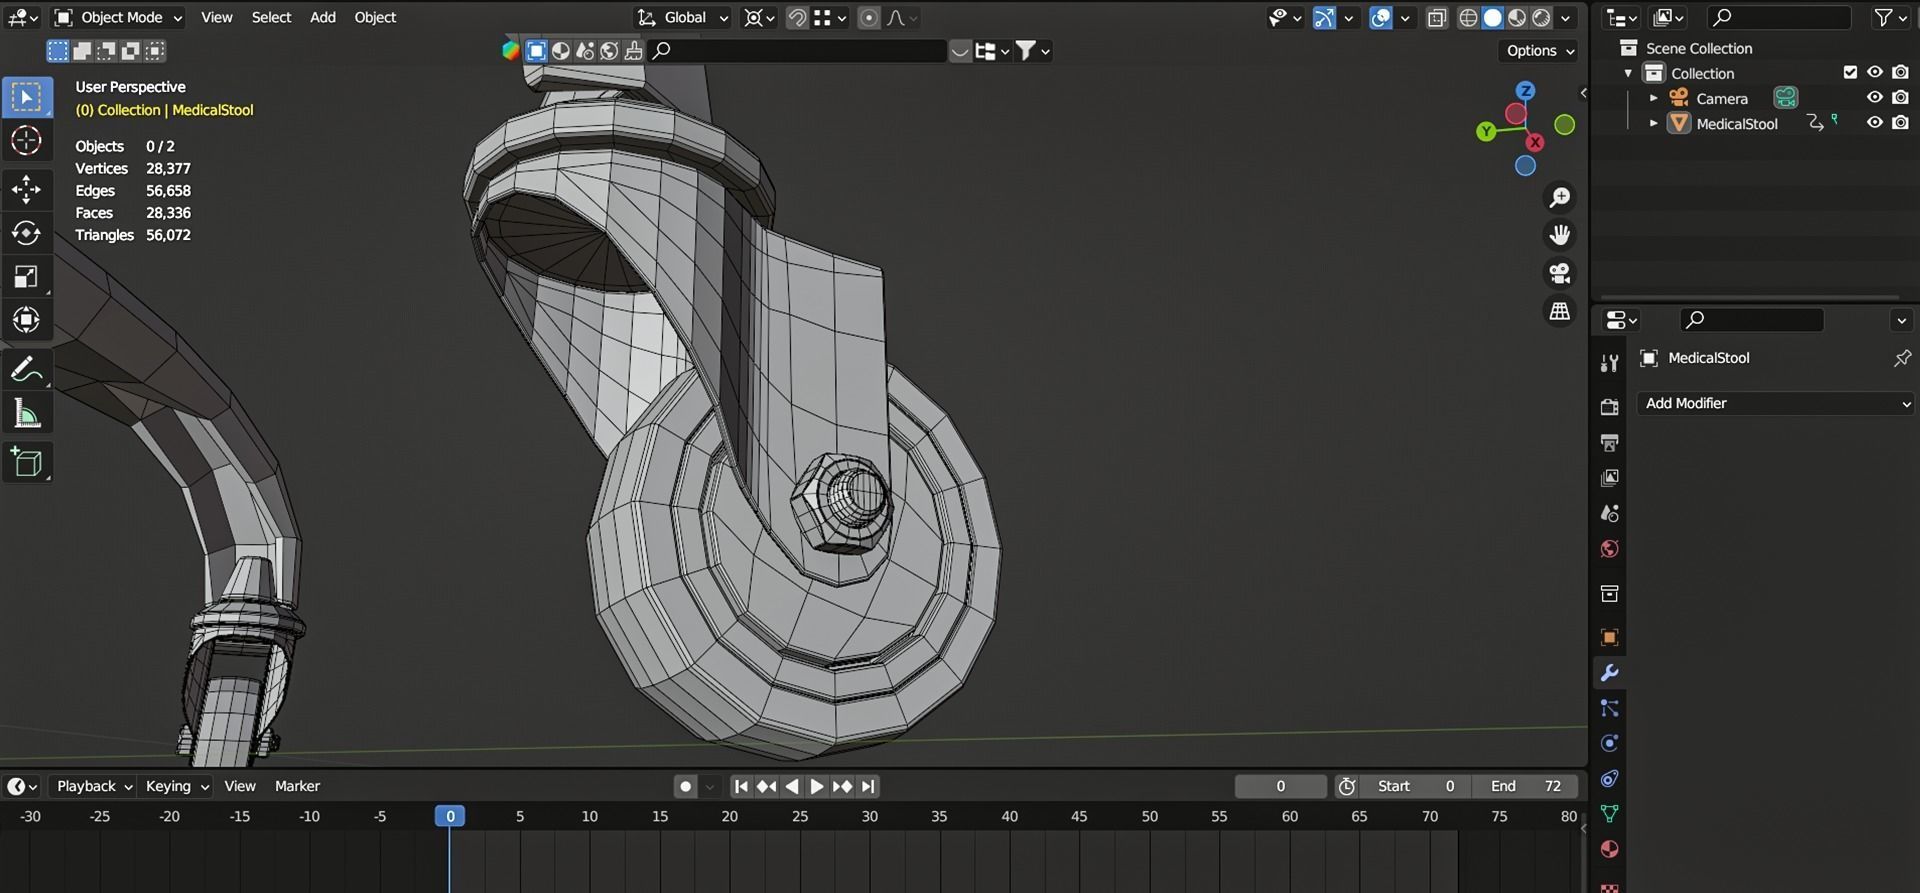Open the Object Mode dropdown
Screen dimensions: 1920x893
tap(118, 17)
